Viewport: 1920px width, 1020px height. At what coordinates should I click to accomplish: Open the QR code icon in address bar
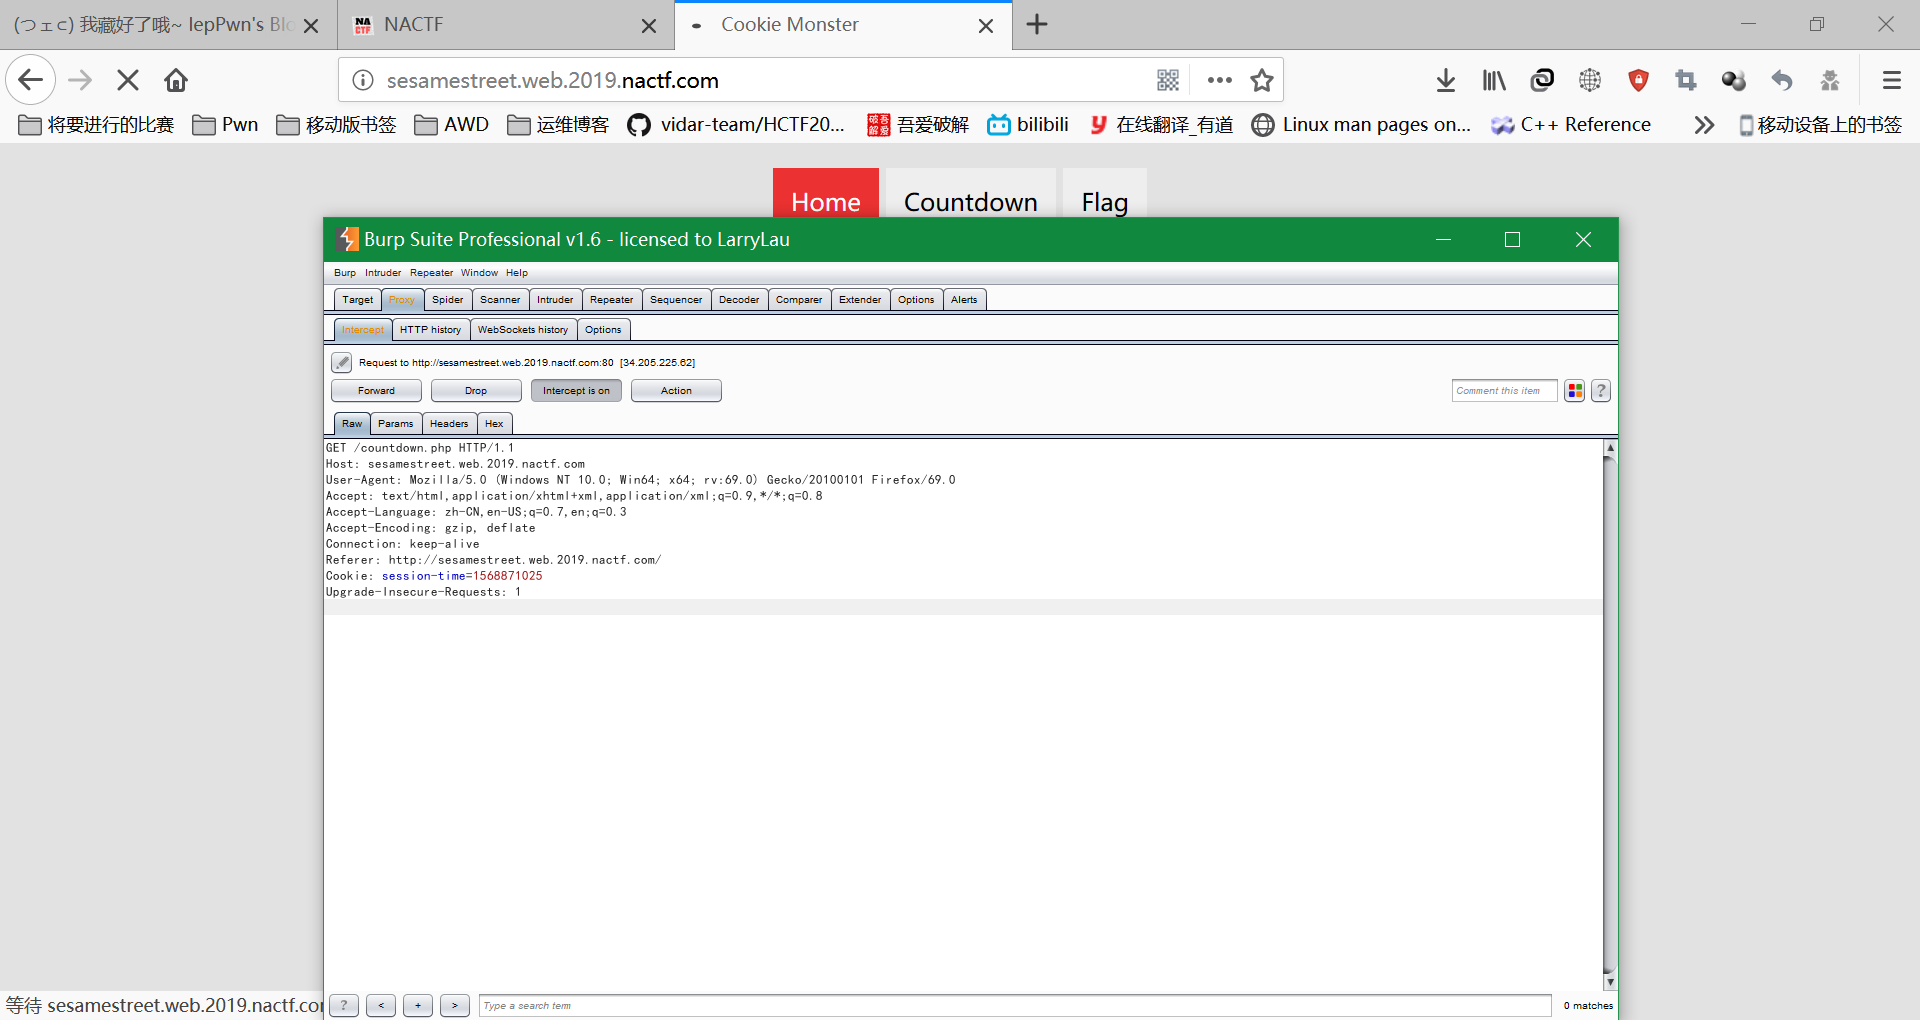[x=1168, y=80]
